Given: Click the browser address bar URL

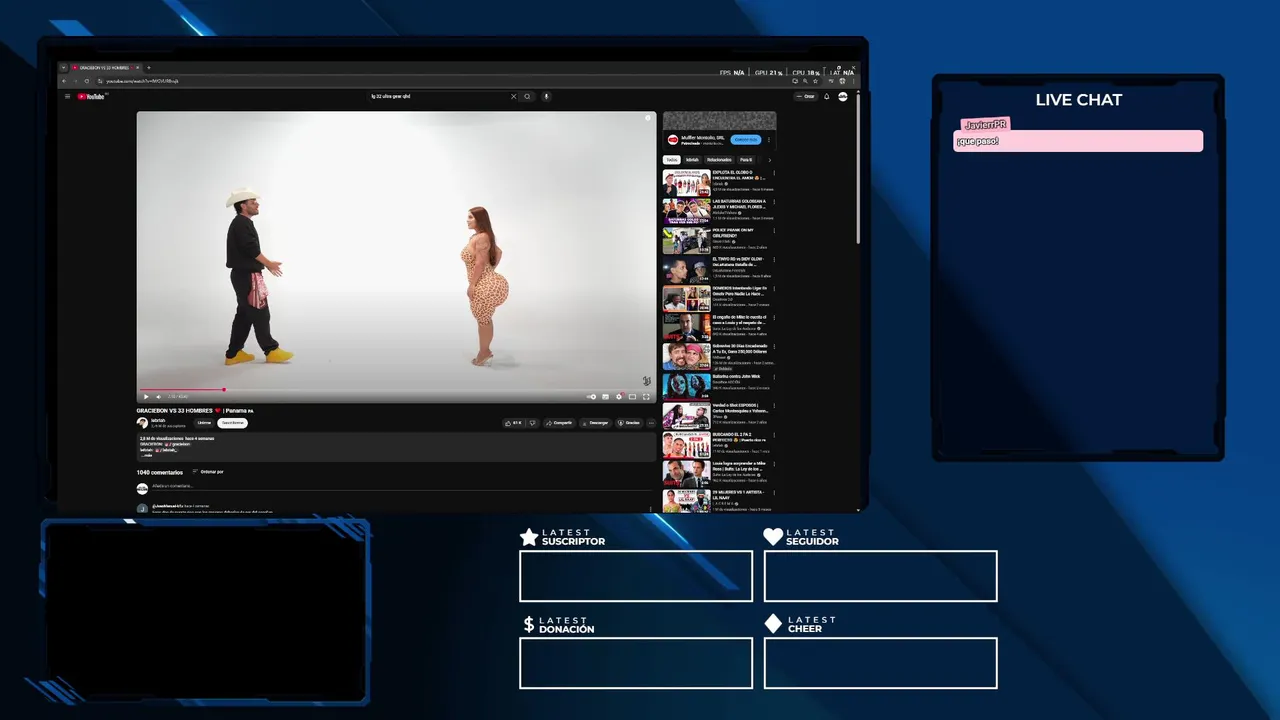Looking at the screenshot, I should 142,81.
